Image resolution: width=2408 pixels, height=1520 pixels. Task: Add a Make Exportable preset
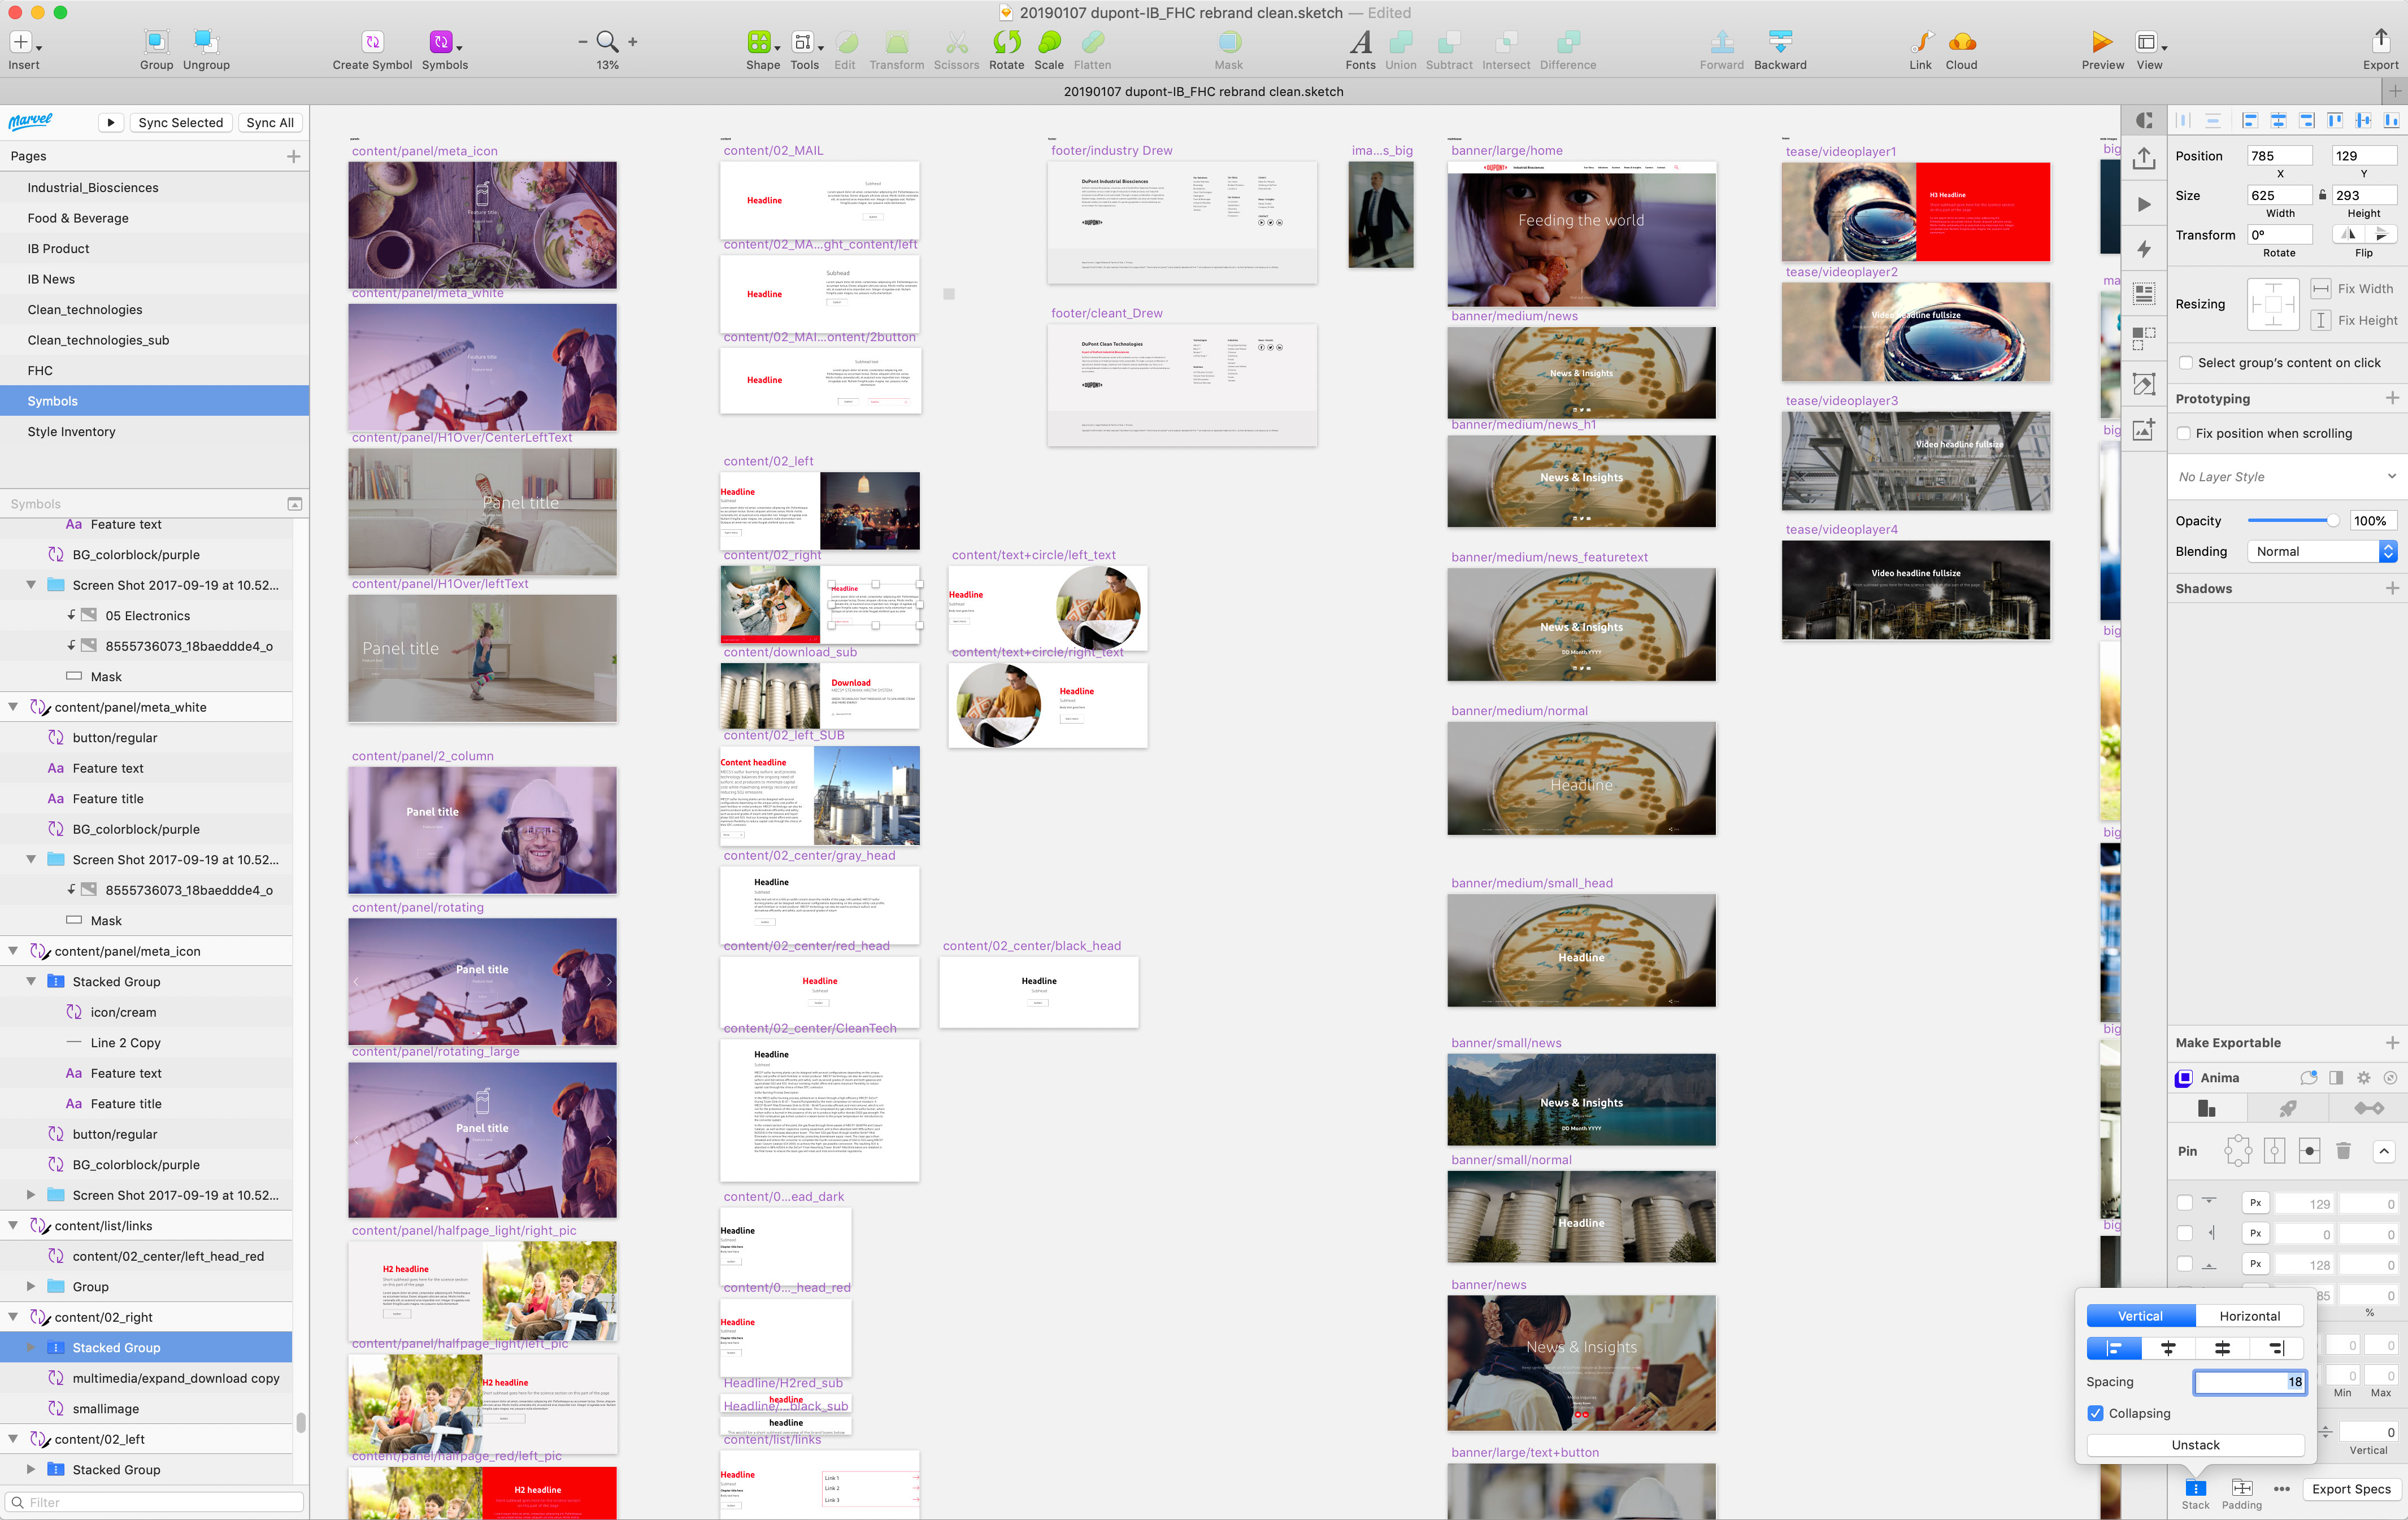2392,1042
